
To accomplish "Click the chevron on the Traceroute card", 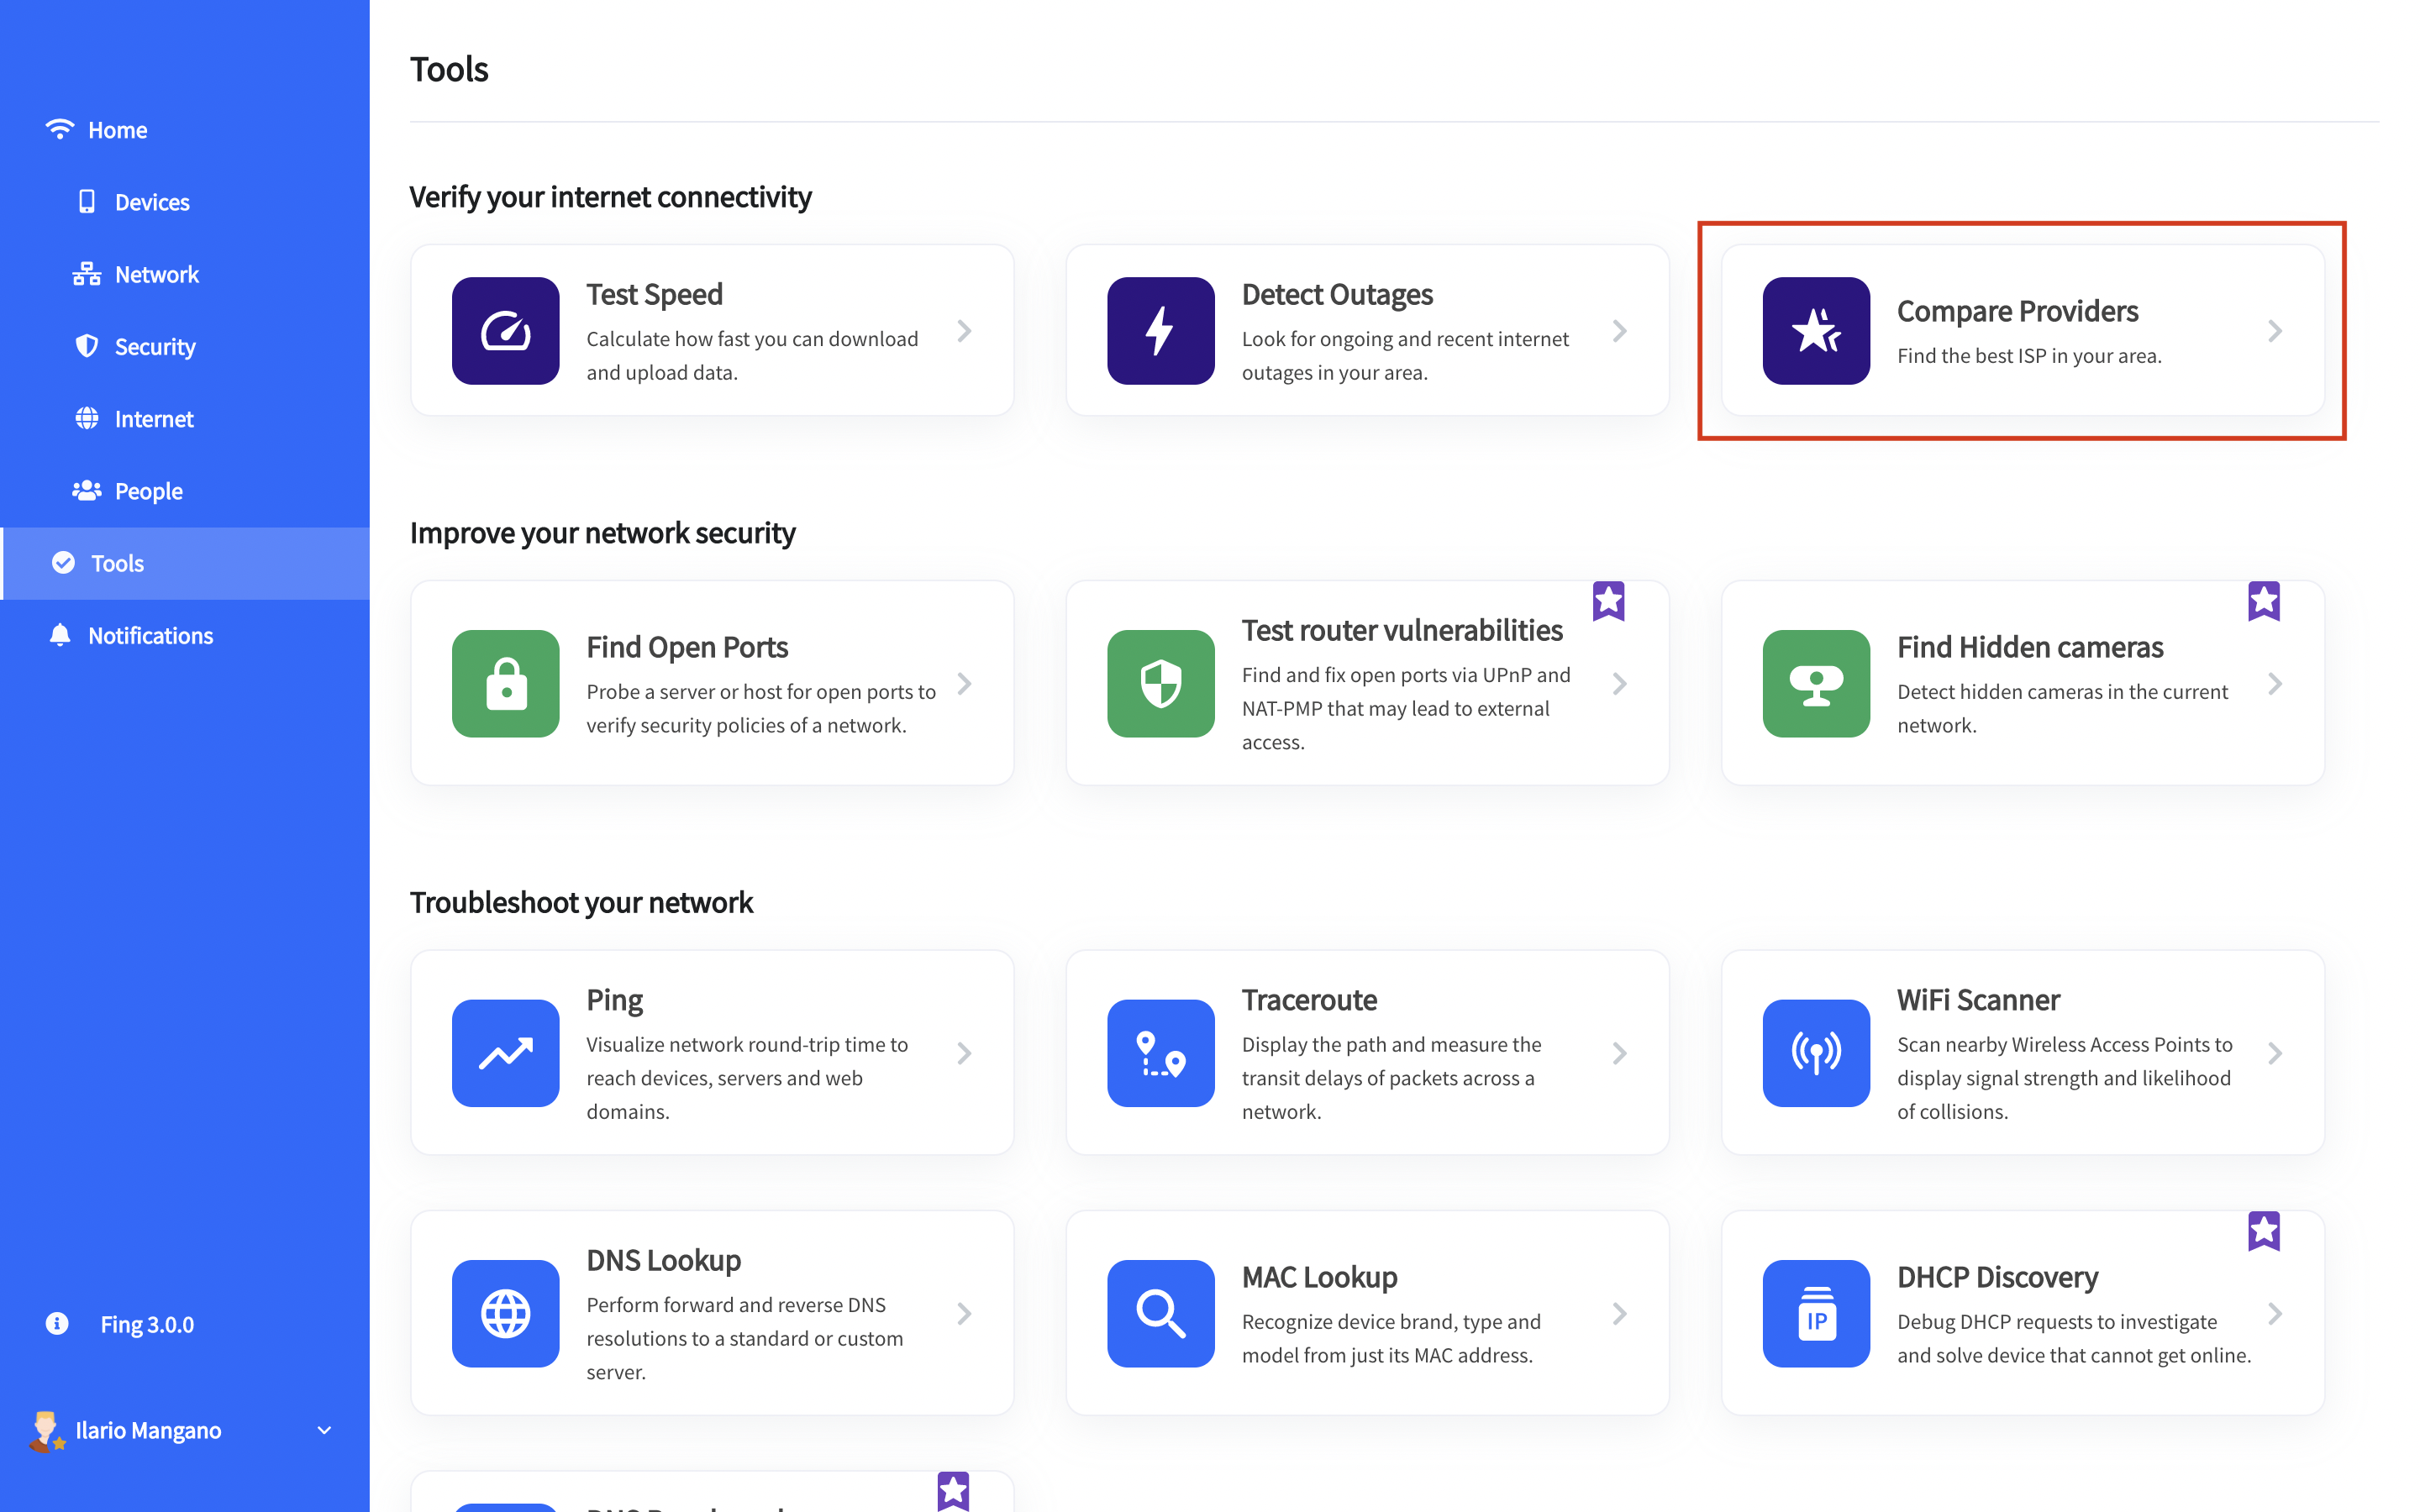I will pyautogui.click(x=1620, y=1053).
